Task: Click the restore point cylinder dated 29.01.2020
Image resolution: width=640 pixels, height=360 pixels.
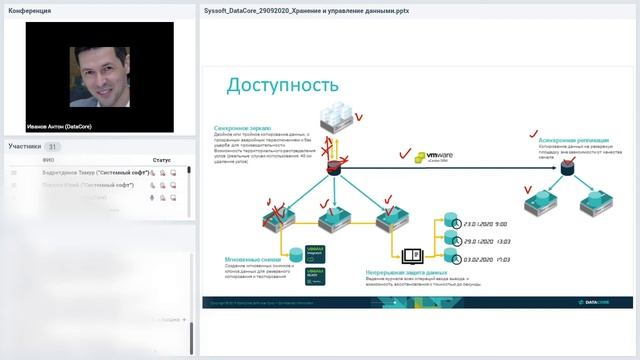Action: 451,238
